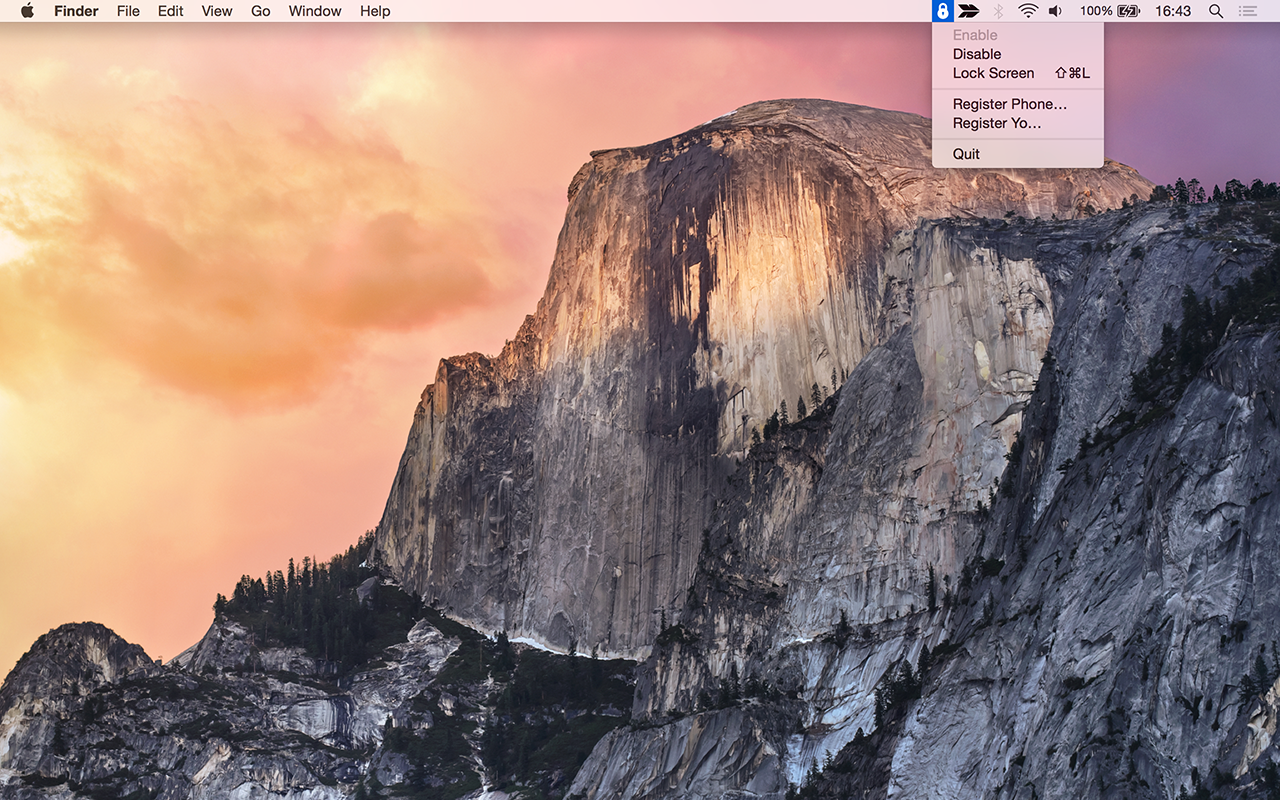This screenshot has height=800, width=1280.
Task: Select Lock Screen in the dropdown menu
Action: (x=1018, y=73)
